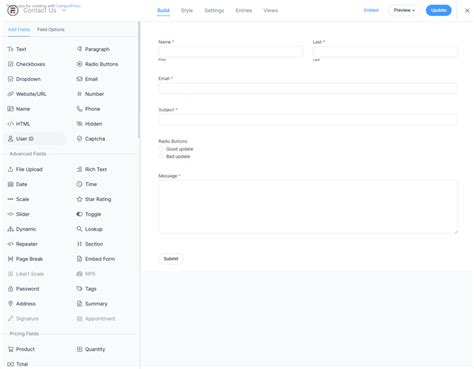Viewport: 474px width, 369px height.
Task: Add a Repeater field
Action: 22,244
